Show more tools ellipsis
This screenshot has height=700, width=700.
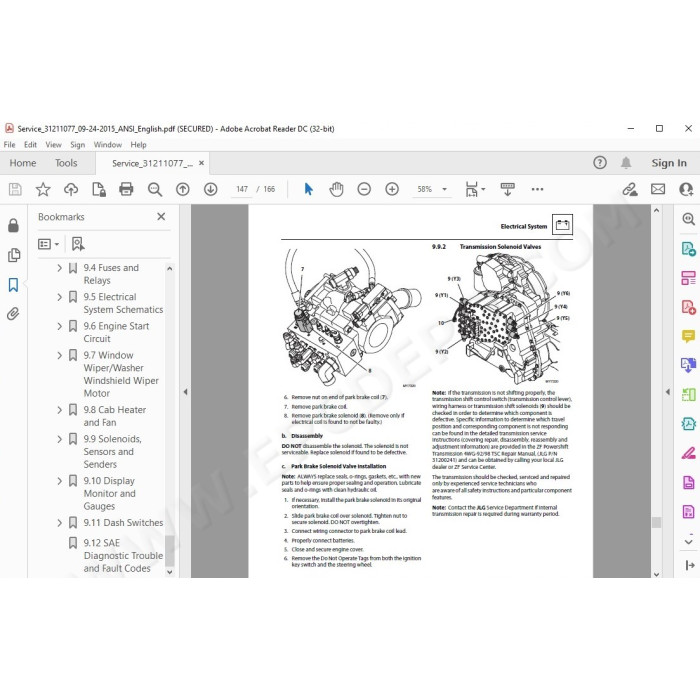coord(538,189)
